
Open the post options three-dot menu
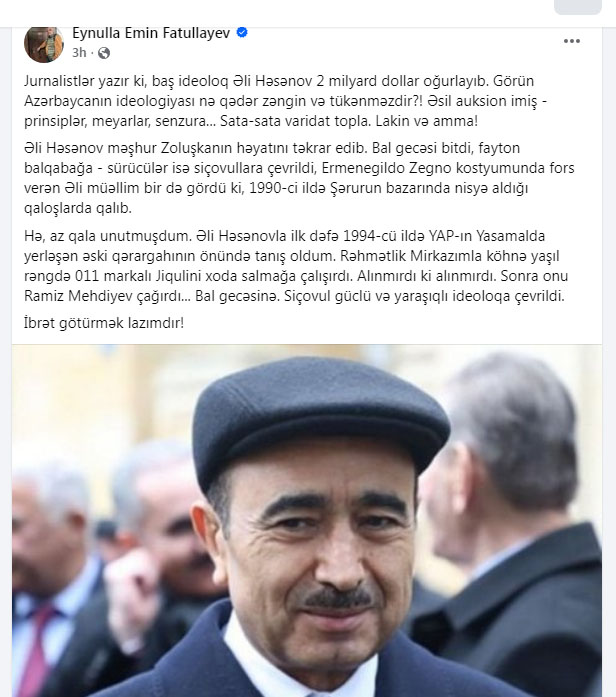[x=572, y=41]
